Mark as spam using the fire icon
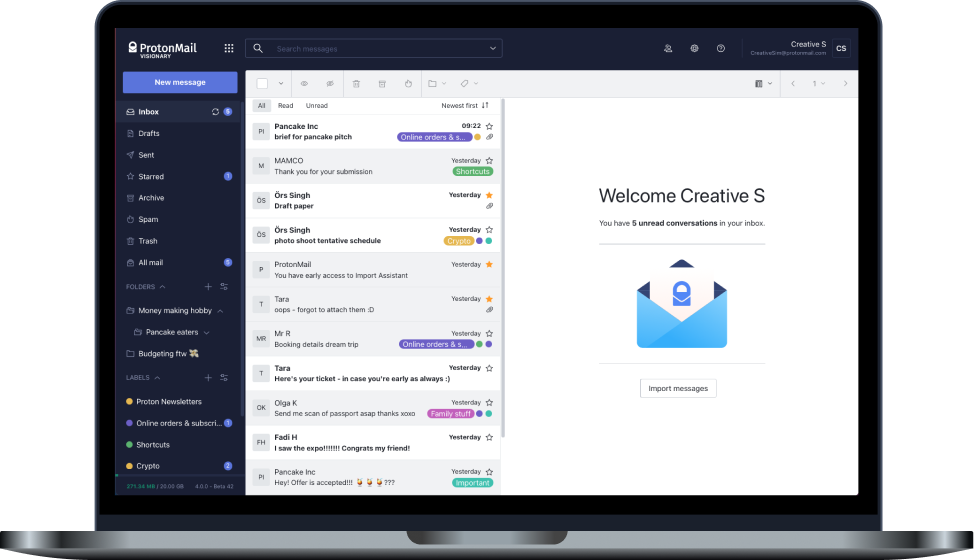The width and height of the screenshot is (974, 560). click(408, 84)
